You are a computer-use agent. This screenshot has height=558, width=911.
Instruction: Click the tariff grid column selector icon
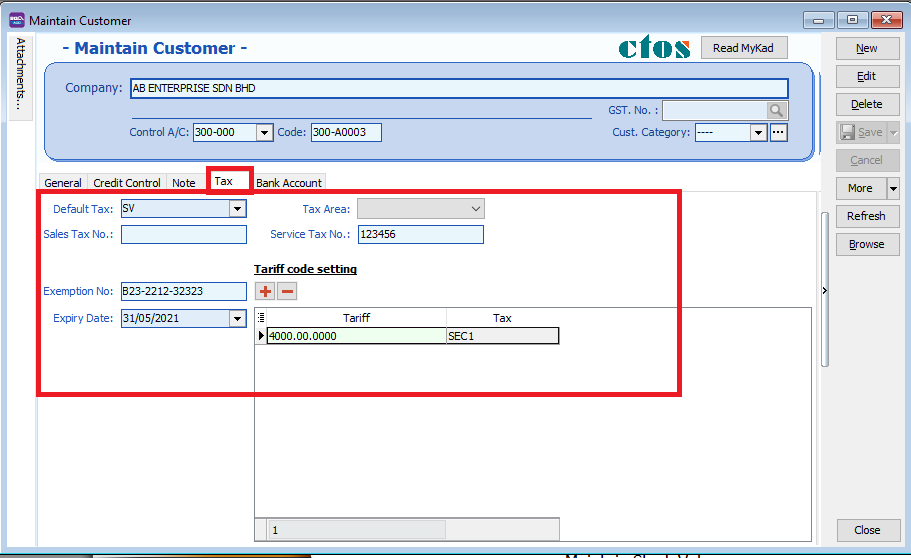tap(262, 318)
